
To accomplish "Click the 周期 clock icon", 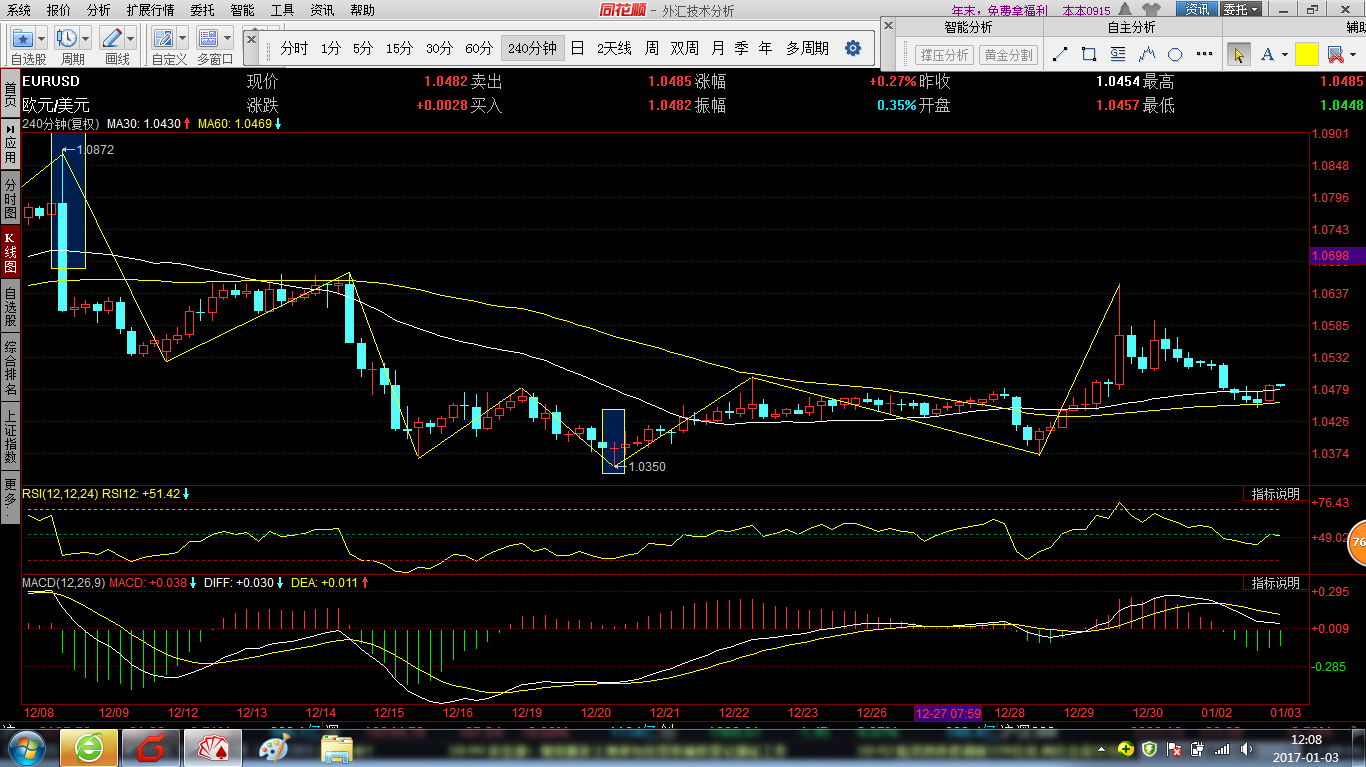I will 67,38.
